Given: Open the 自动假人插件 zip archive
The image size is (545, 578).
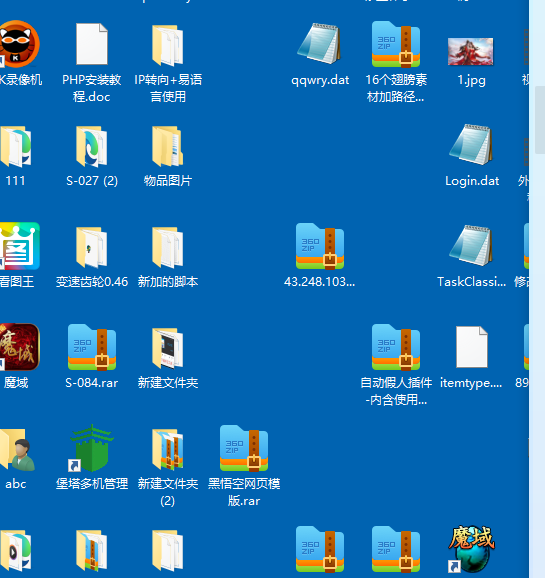Looking at the screenshot, I should [x=396, y=347].
